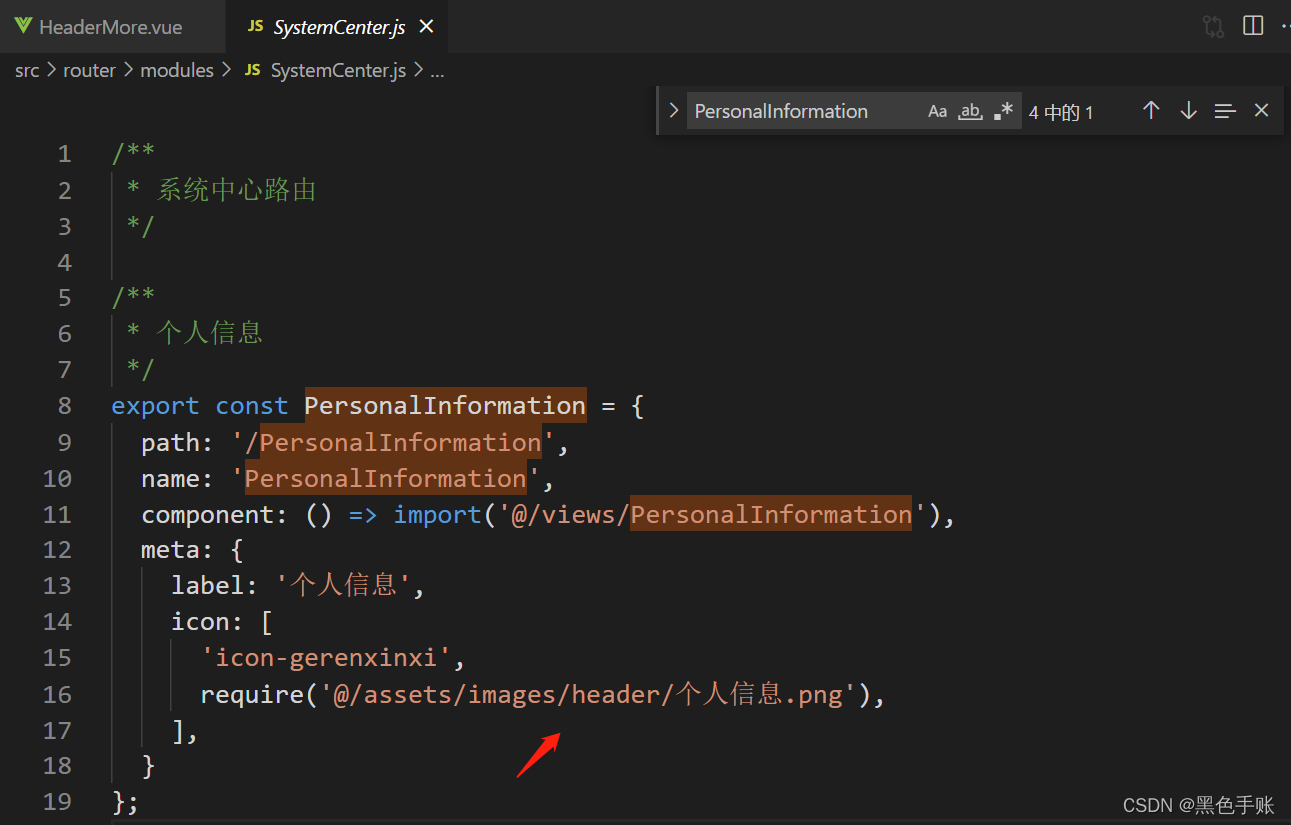Click the router breadcrumb segment
Screen dimensions: 1291x825
point(89,70)
